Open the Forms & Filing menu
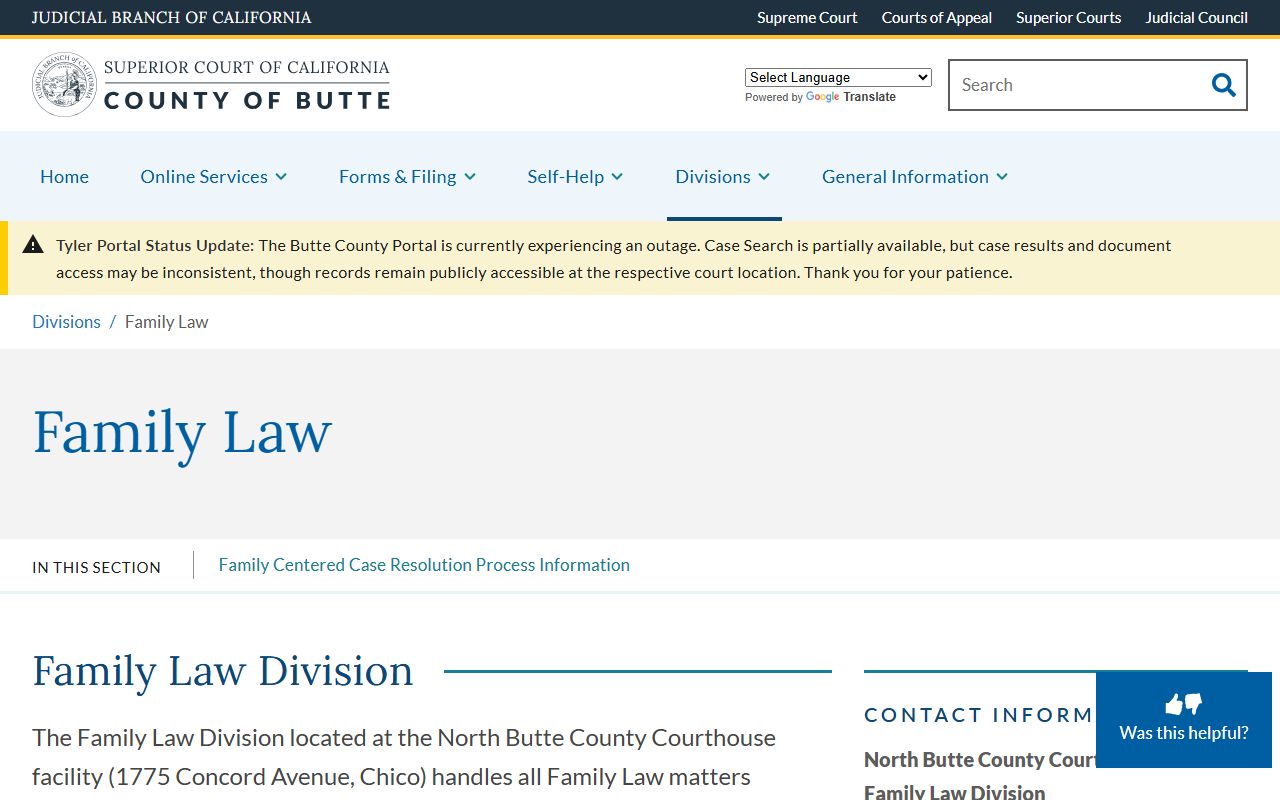The image size is (1280, 800). click(397, 177)
